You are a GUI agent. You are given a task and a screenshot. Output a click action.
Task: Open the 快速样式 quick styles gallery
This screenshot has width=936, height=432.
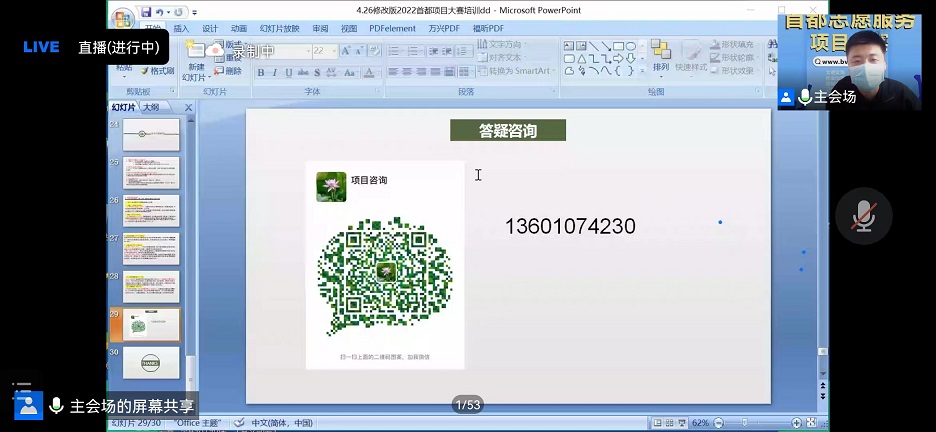(x=691, y=57)
